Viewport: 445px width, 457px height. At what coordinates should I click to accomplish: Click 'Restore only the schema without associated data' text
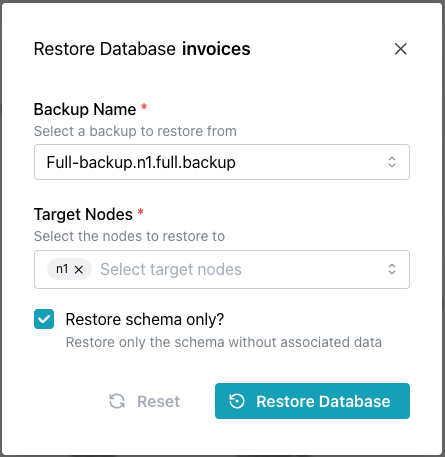point(224,342)
